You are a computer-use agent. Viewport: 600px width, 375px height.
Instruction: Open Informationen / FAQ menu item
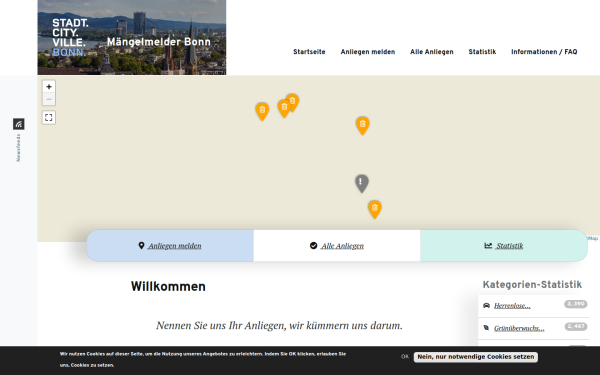pos(544,52)
